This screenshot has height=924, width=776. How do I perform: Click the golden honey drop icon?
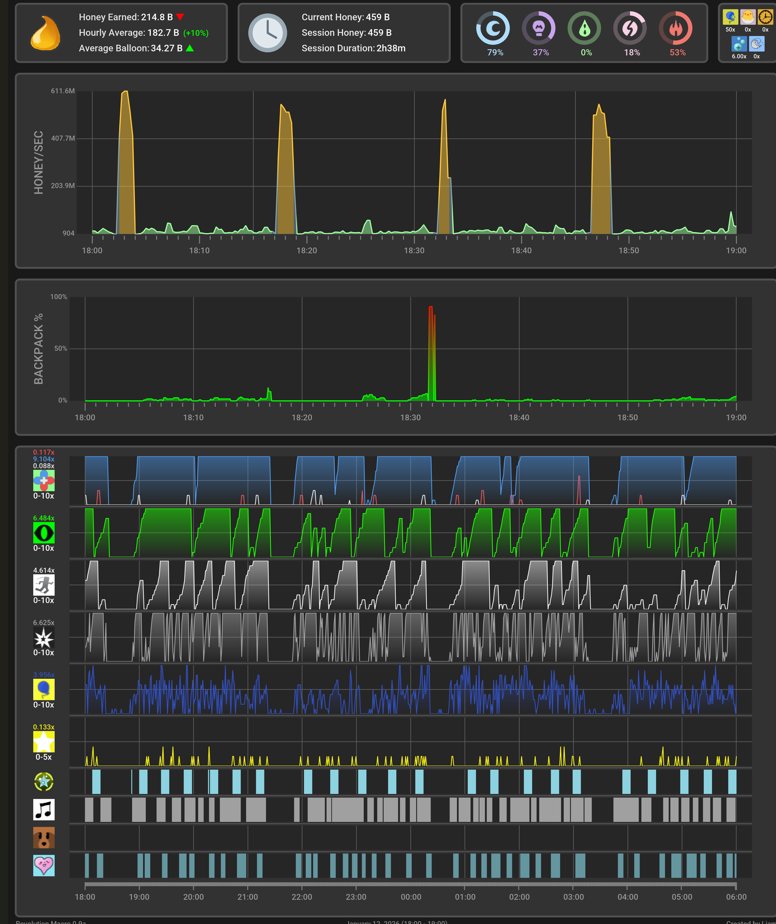[x=45, y=33]
